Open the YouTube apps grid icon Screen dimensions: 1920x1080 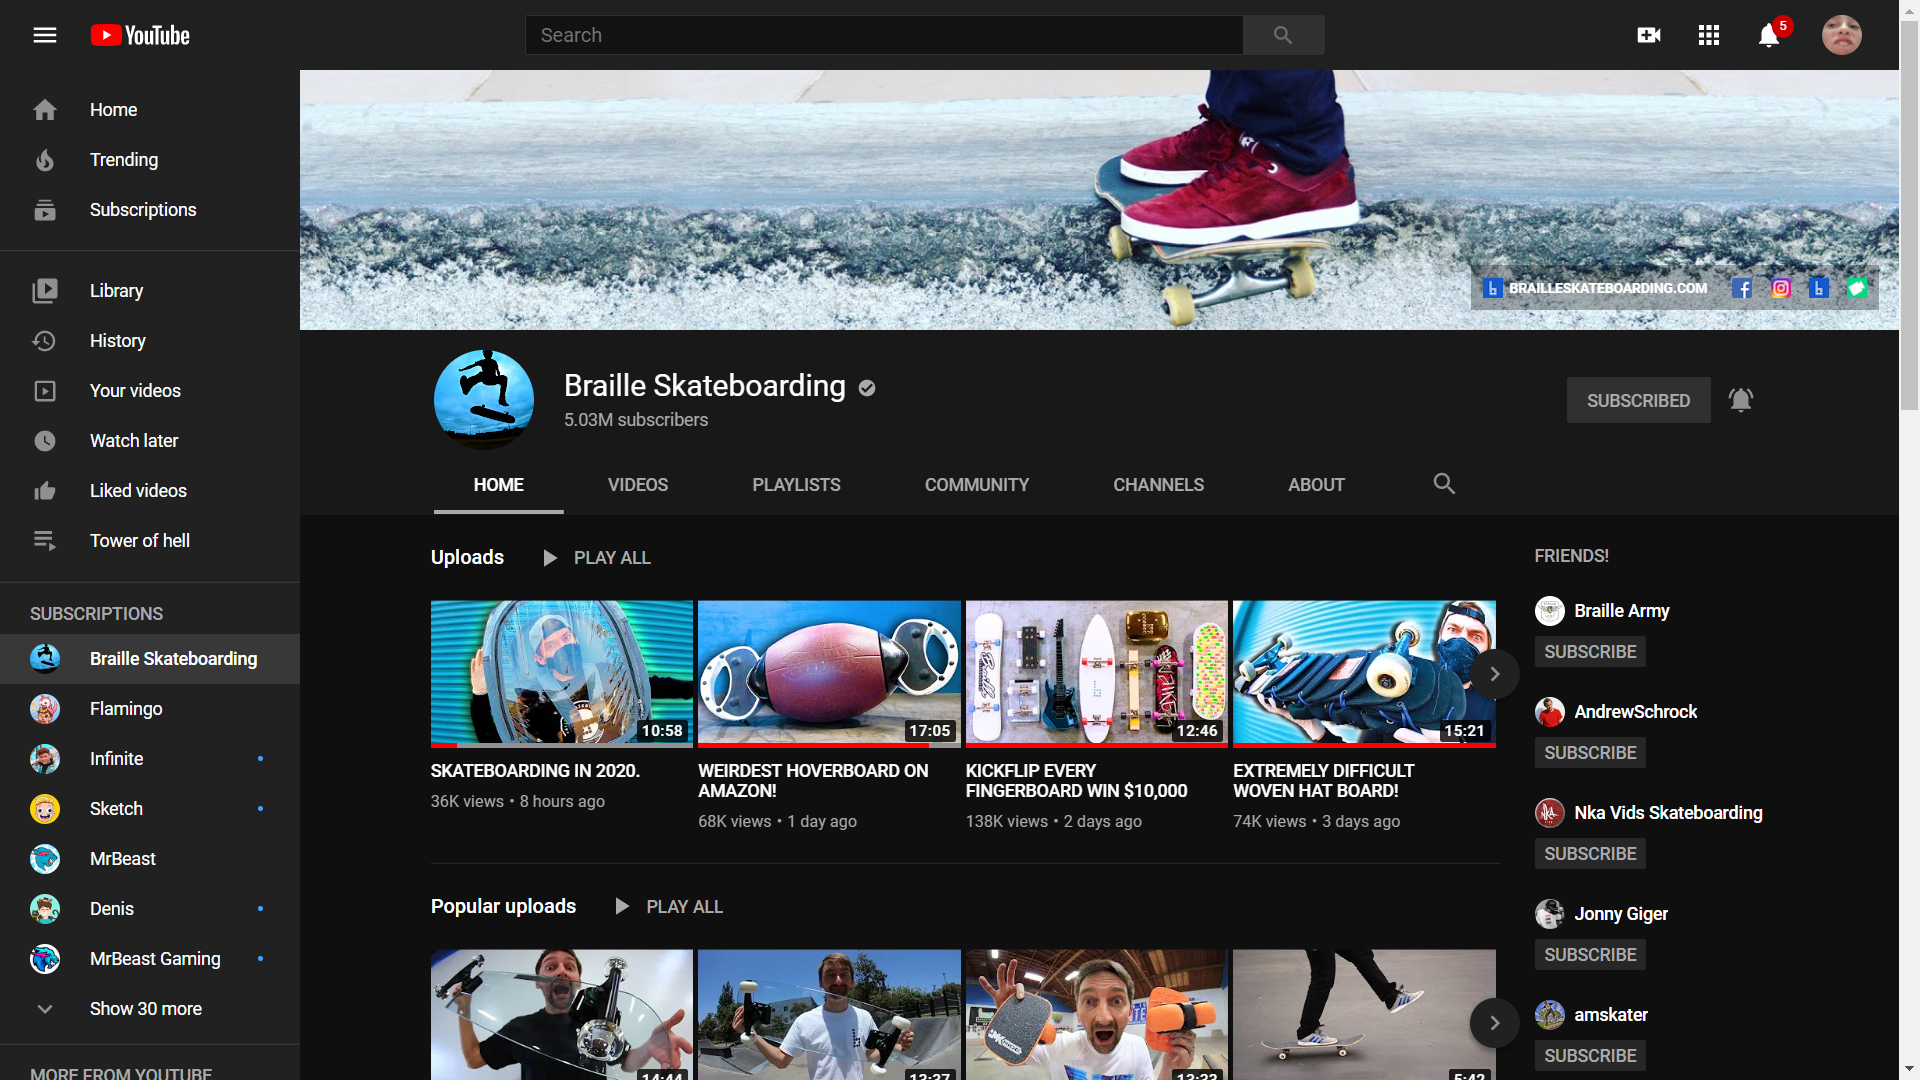click(x=1709, y=35)
